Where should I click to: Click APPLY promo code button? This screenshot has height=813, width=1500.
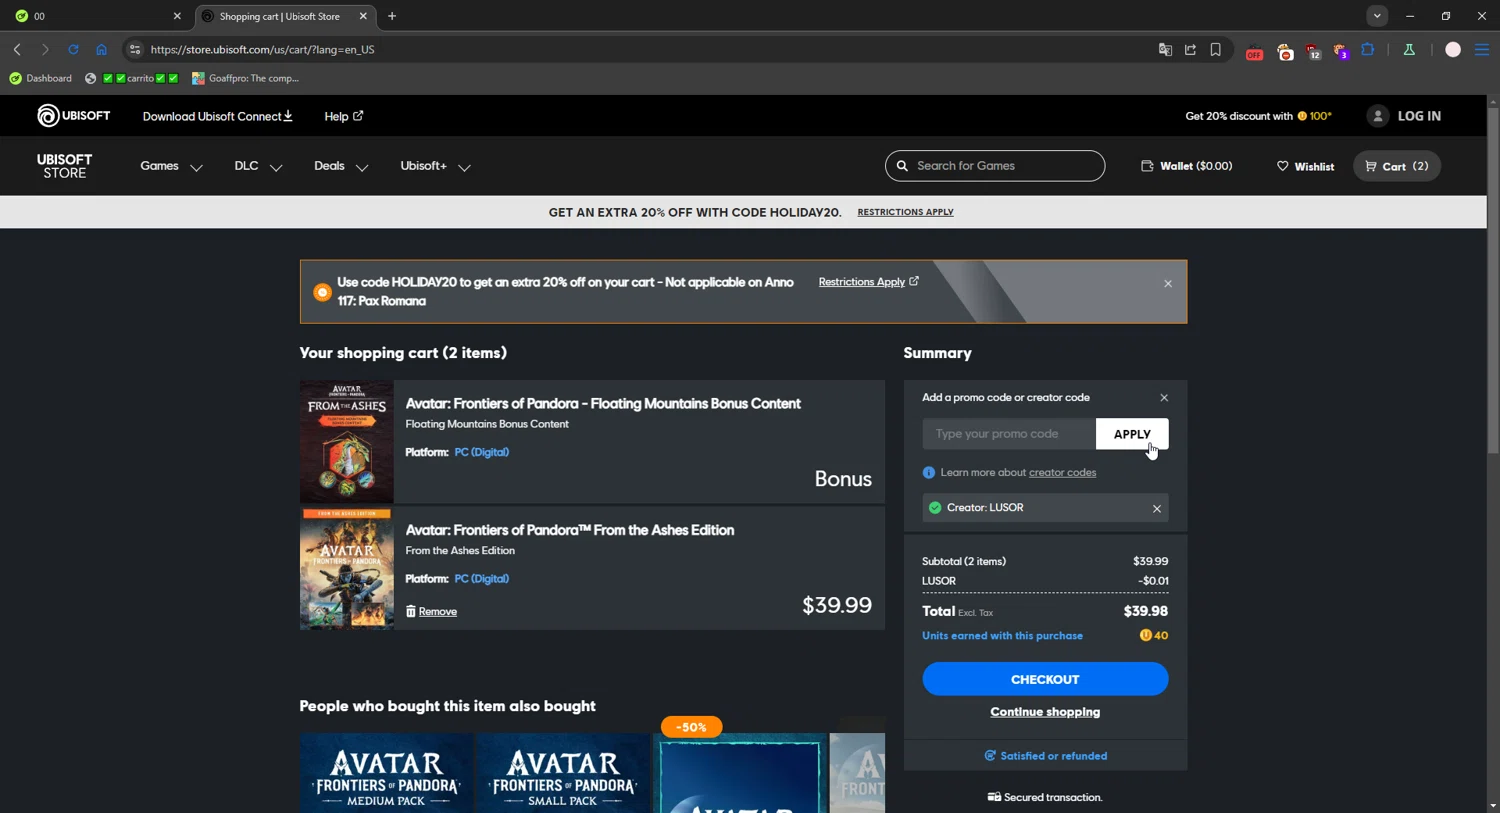pos(1132,434)
